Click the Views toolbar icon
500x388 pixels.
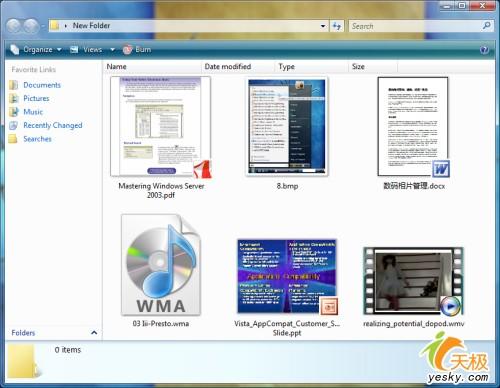click(x=74, y=50)
